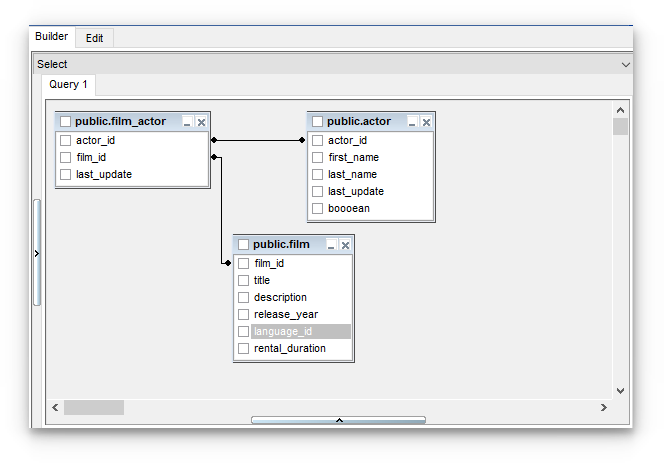Tick actor_id in public.film_actor
The image size is (664, 463).
(65, 140)
